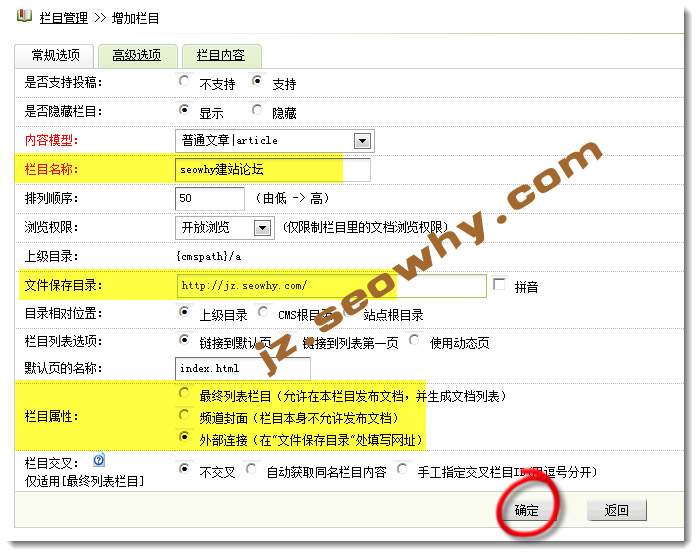
Task: Click the 排列顺序 number field
Action: [x=210, y=199]
